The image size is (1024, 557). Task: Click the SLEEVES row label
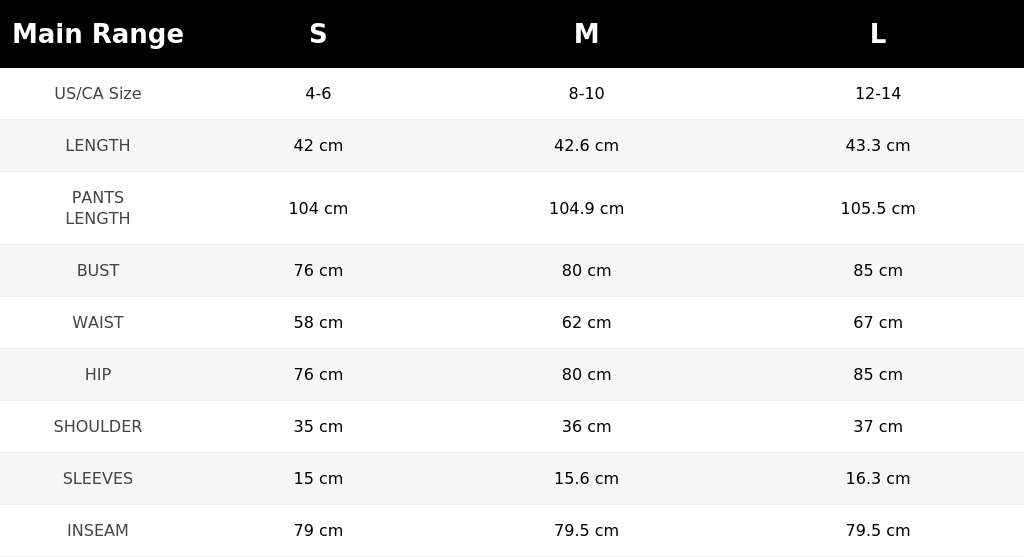pyautogui.click(x=98, y=479)
